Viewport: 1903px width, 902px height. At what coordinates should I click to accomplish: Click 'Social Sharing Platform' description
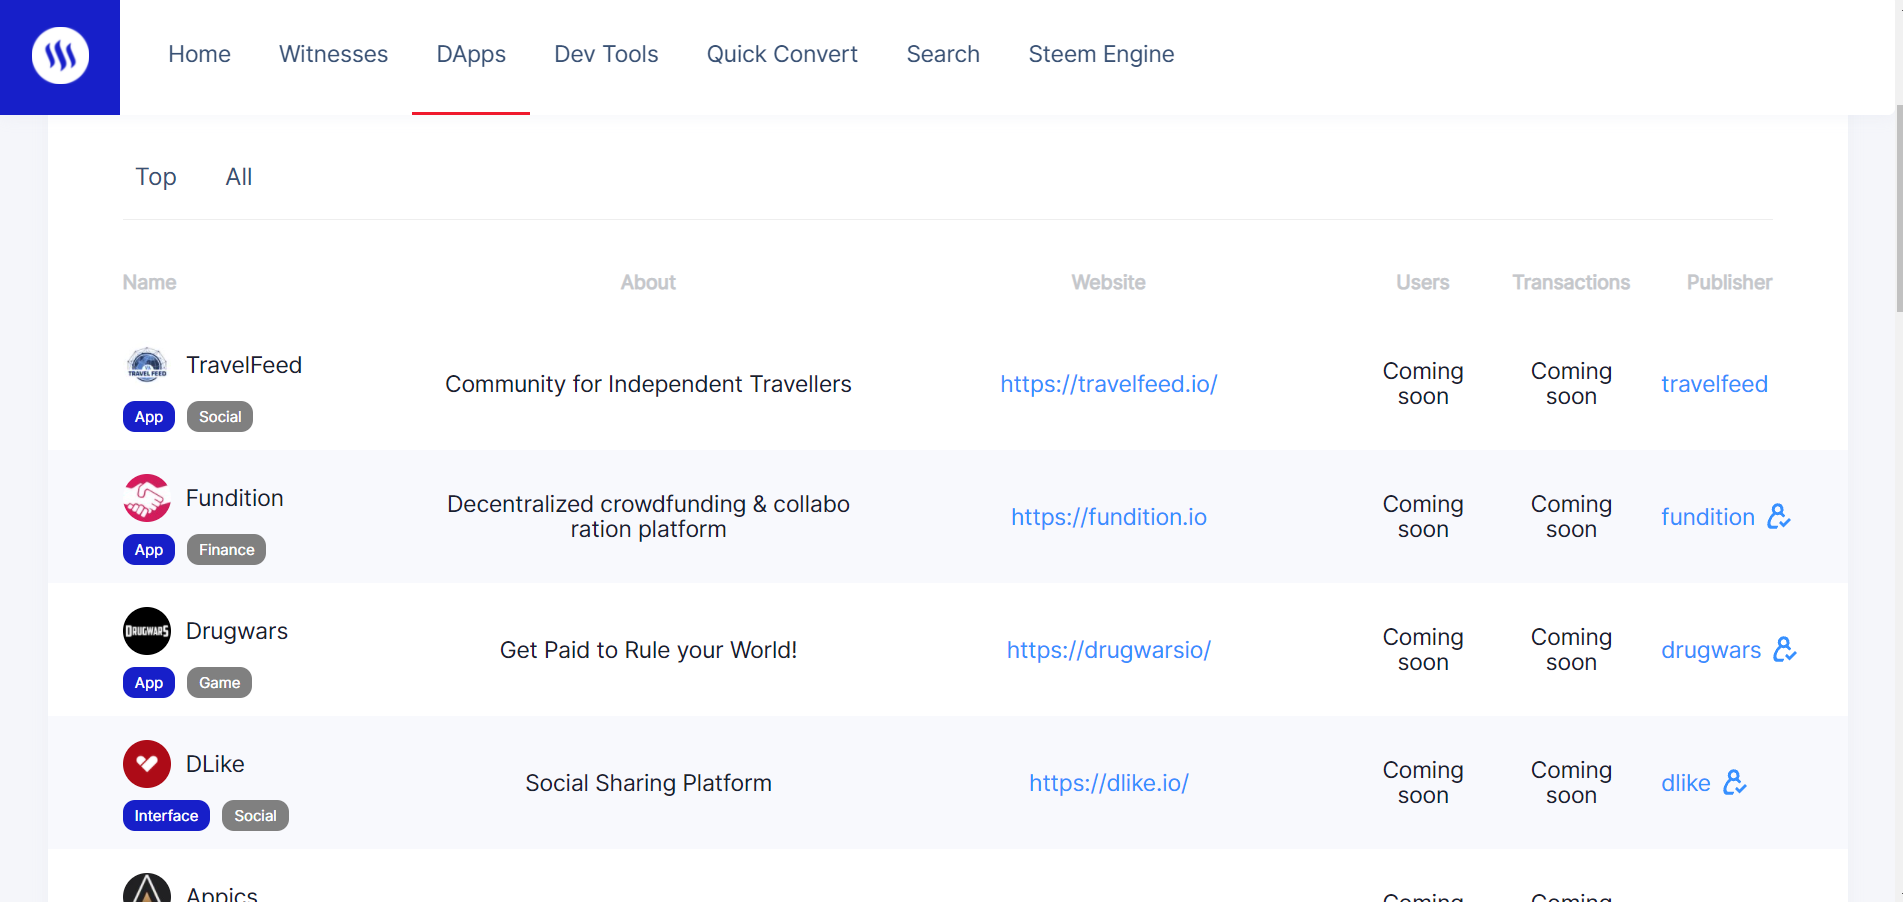tap(648, 783)
